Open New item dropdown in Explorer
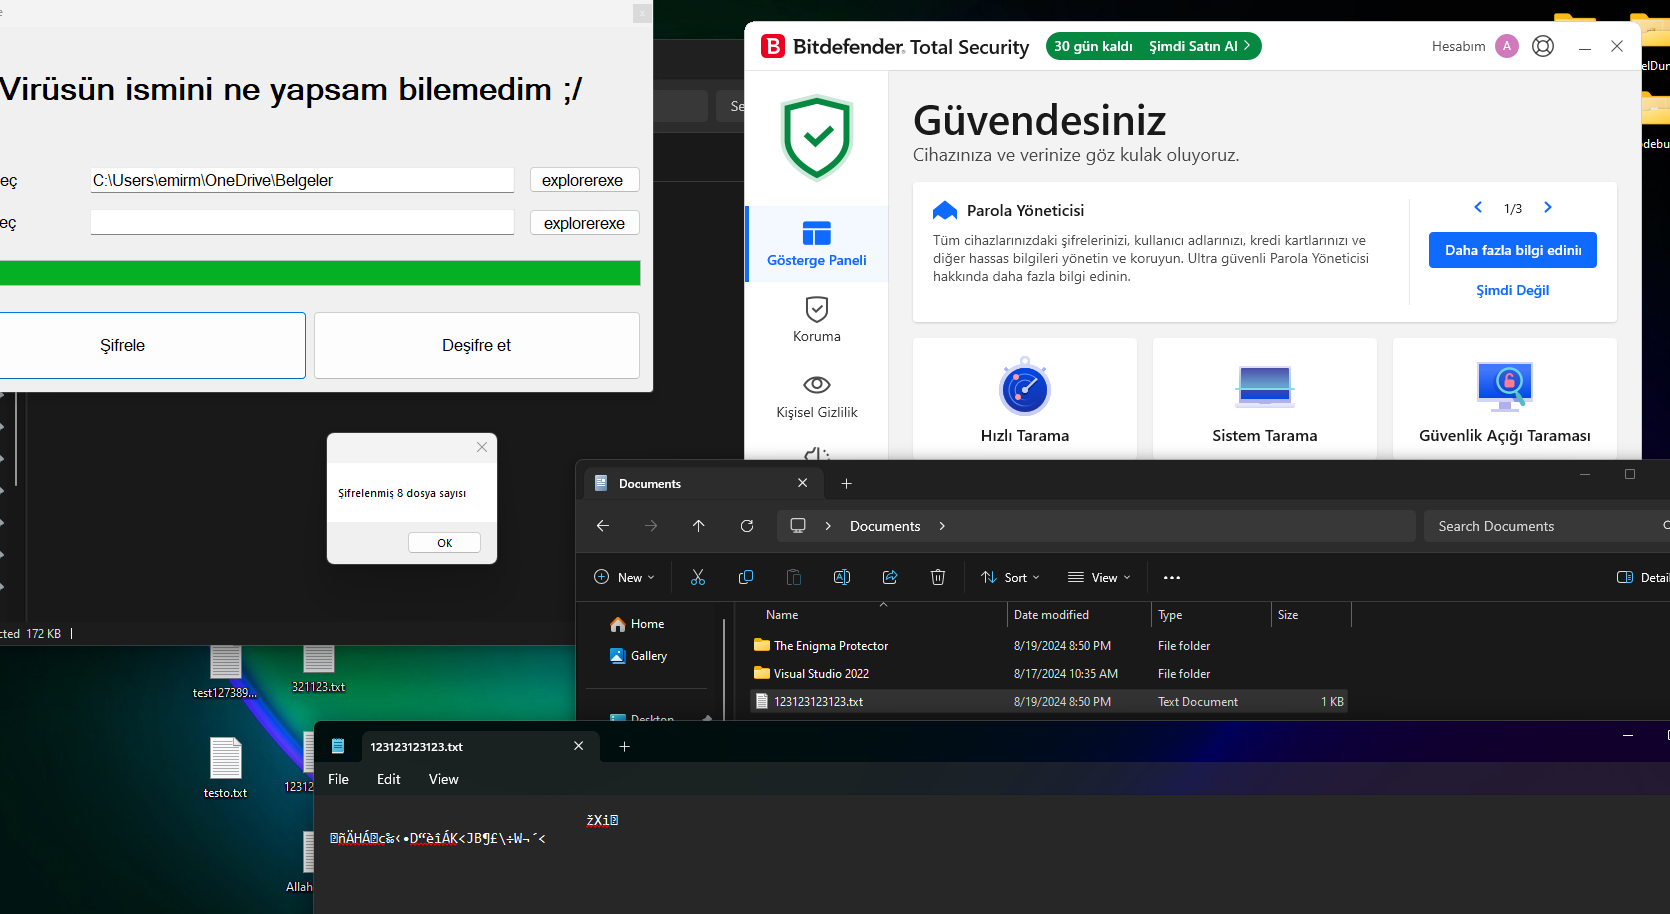1670x914 pixels. click(624, 577)
